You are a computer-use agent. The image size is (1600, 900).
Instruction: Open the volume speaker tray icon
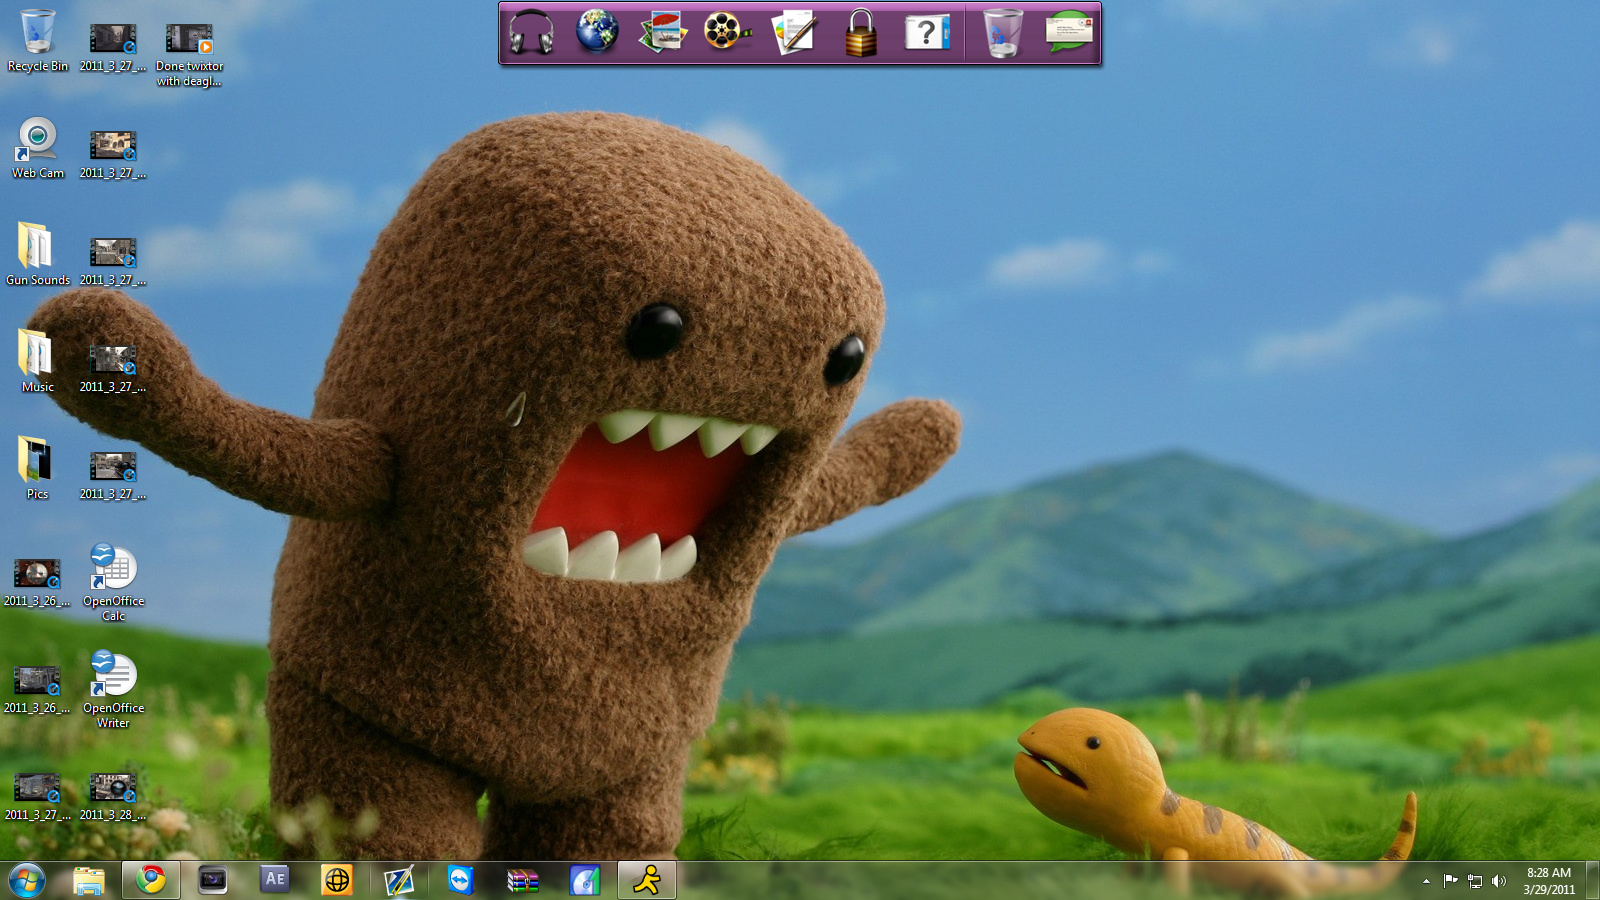pyautogui.click(x=1498, y=881)
